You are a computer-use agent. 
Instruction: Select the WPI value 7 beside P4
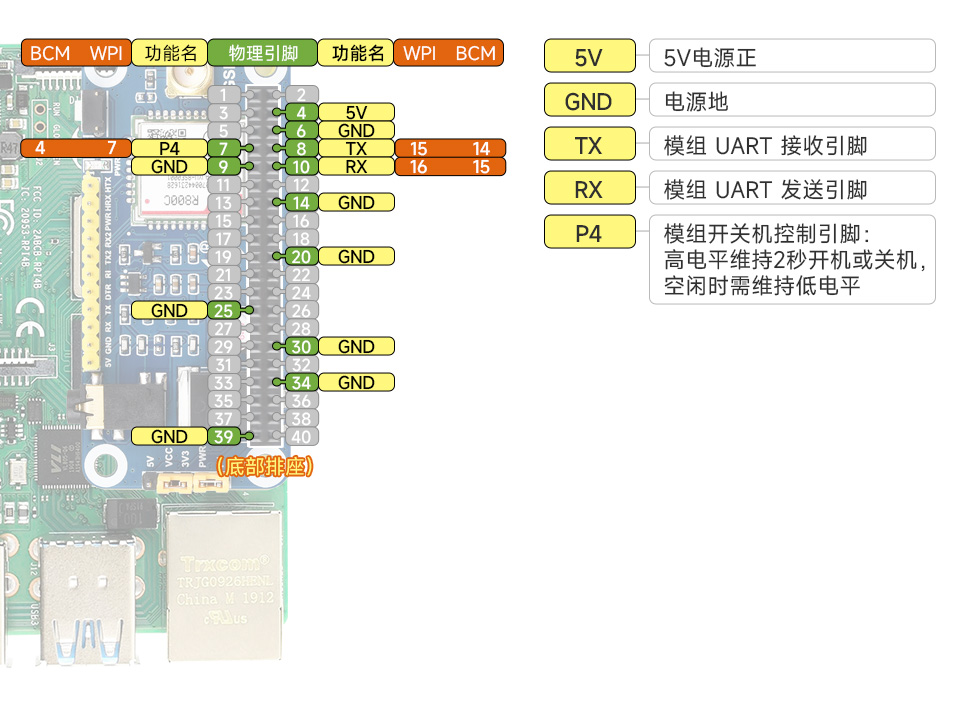pos(110,148)
